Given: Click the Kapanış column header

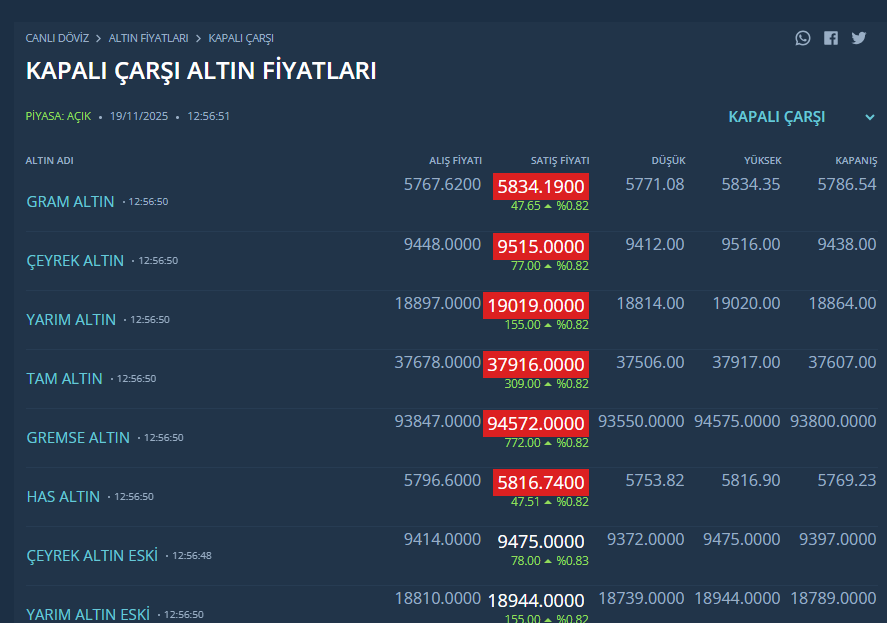Looking at the screenshot, I should pyautogui.click(x=856, y=161).
